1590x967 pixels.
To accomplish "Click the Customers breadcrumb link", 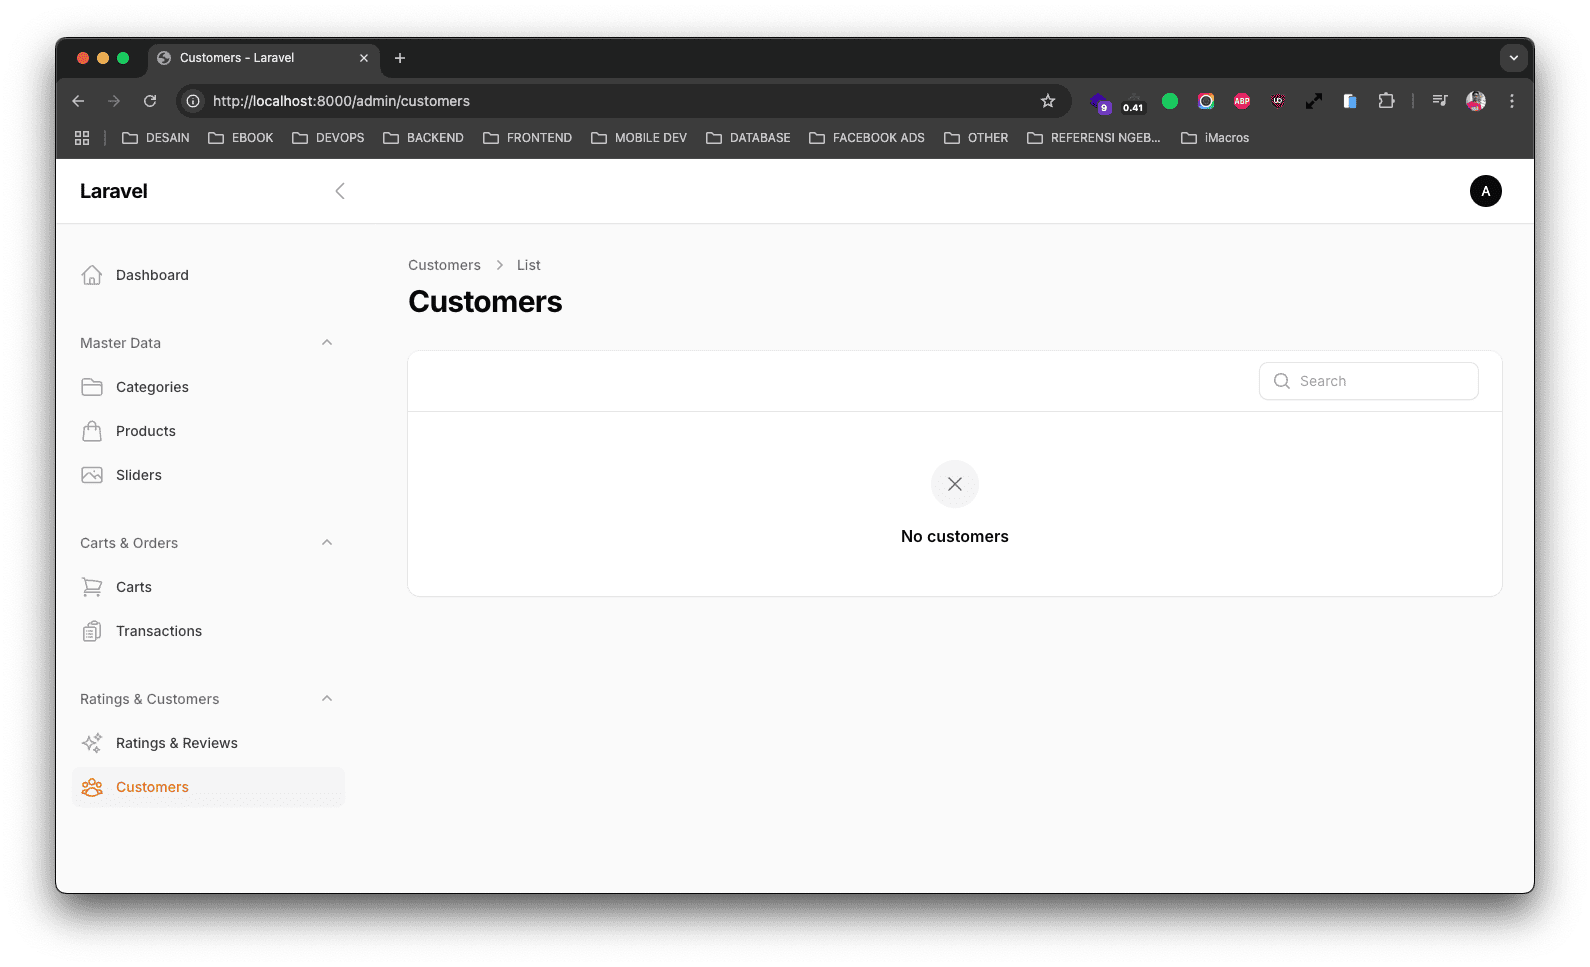I will [444, 265].
